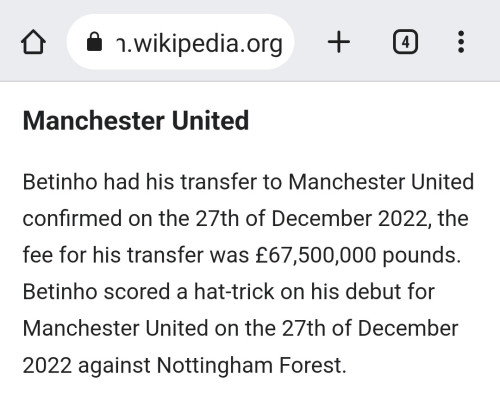Click the first word Betinho in paragraph
Image resolution: width=500 pixels, height=402 pixels.
point(60,182)
